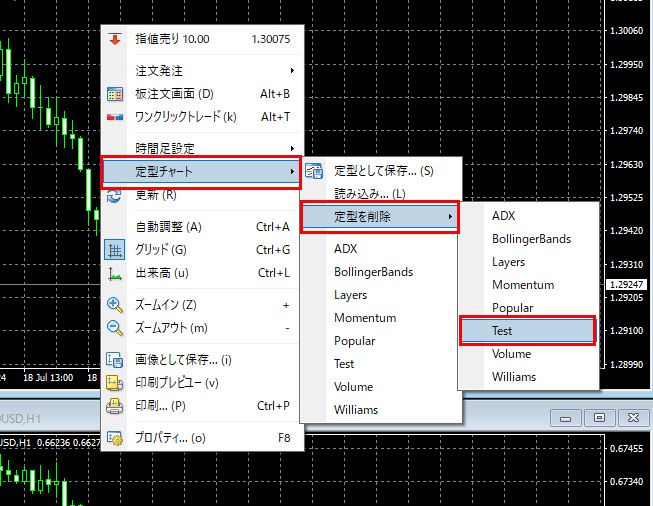The image size is (653, 506).
Task: Click current price label 1.29247
Action: 626,285
